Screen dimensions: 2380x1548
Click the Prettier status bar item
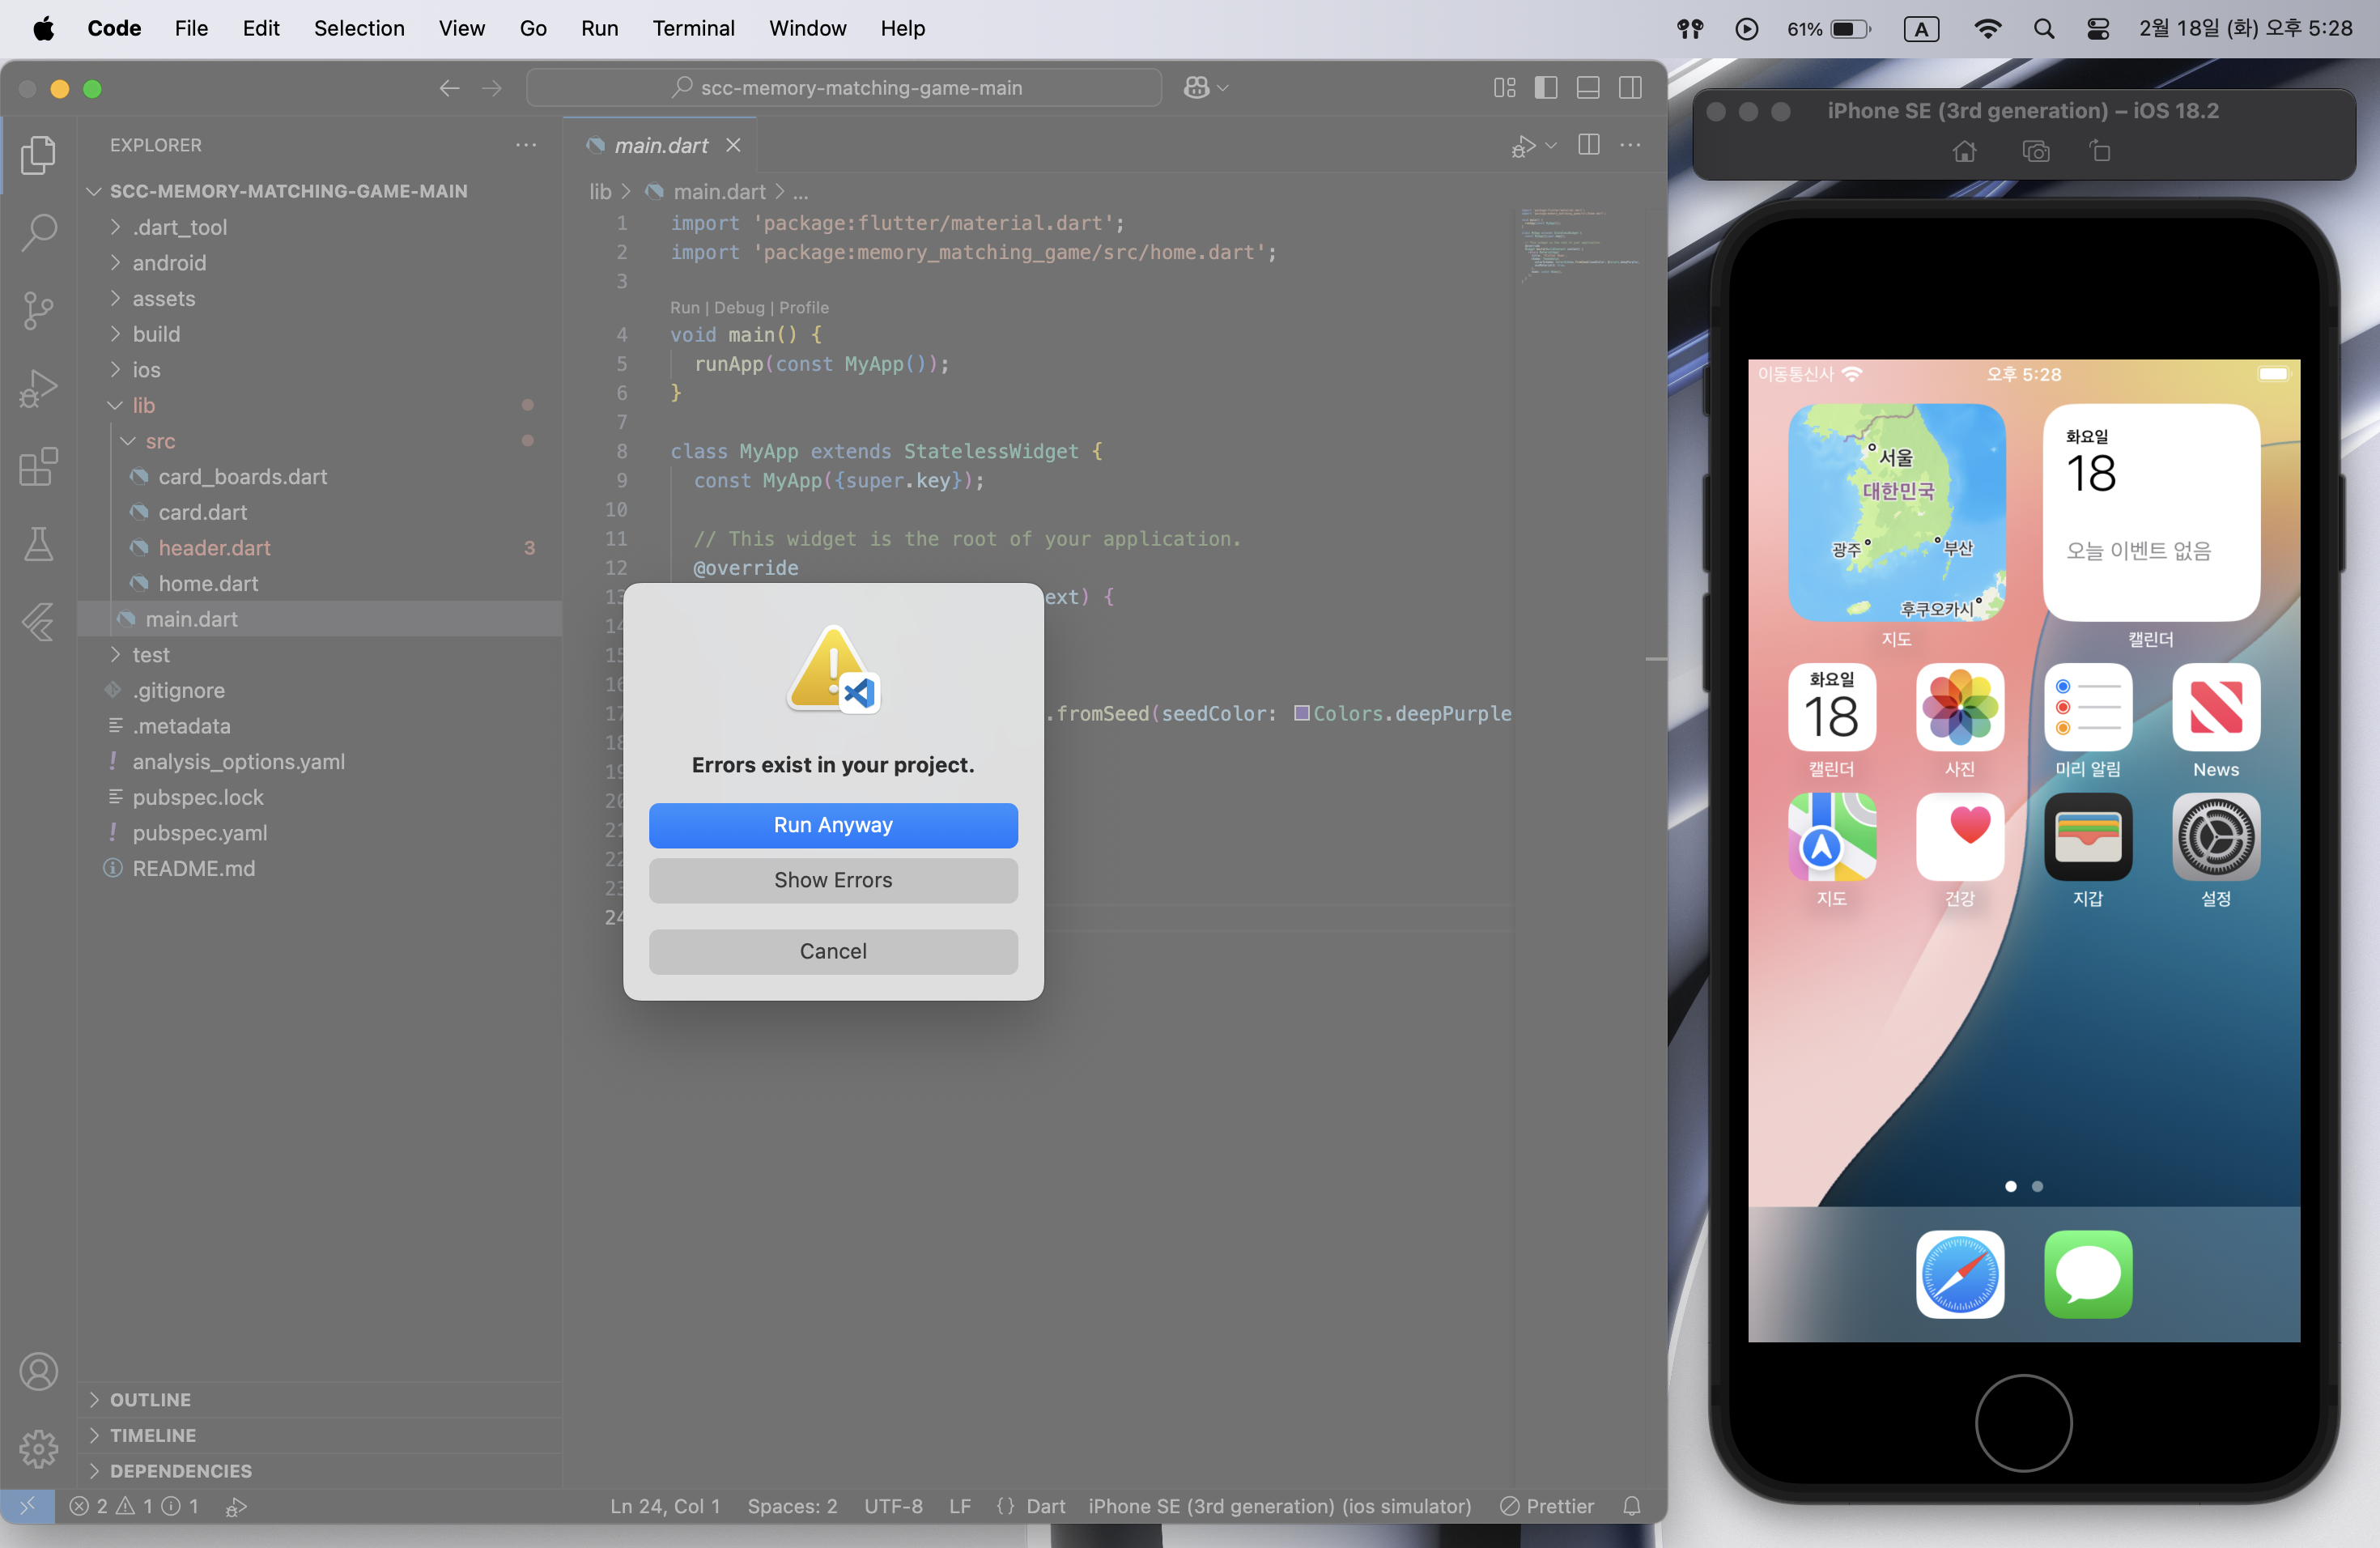point(1547,1506)
